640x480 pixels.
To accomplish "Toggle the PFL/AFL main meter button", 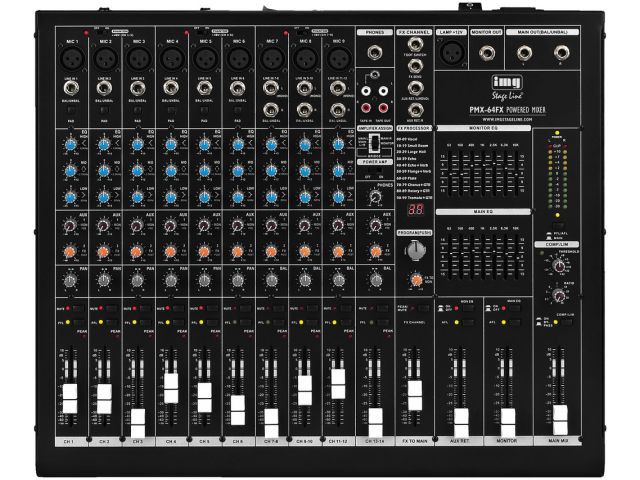I will (558, 225).
